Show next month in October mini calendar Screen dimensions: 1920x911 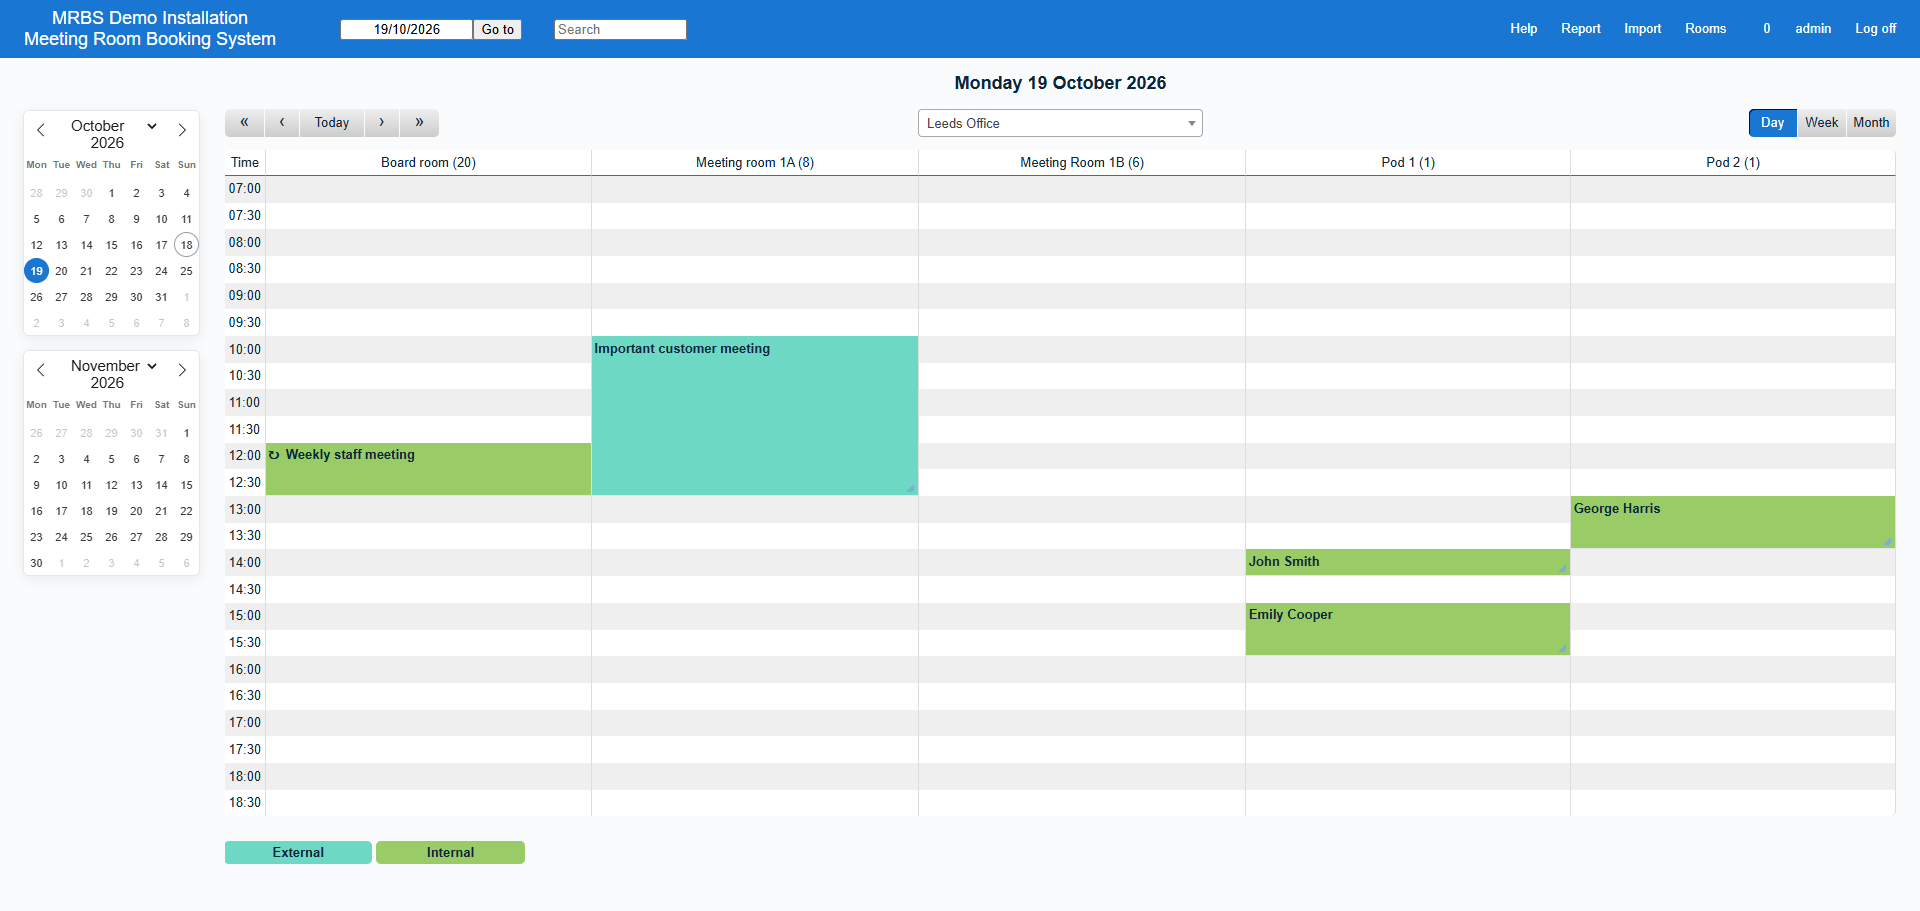click(182, 130)
